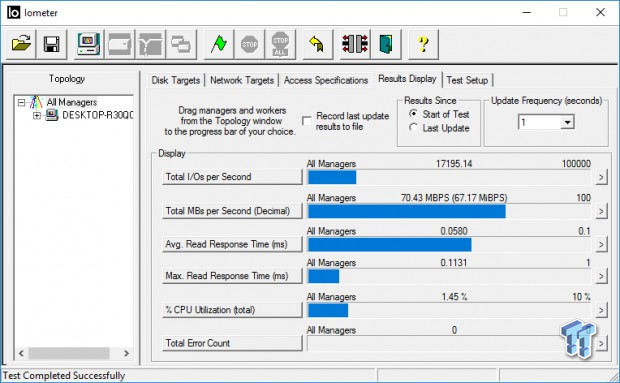Open help with the question mark icon
The height and width of the screenshot is (383, 620).
pos(423,44)
